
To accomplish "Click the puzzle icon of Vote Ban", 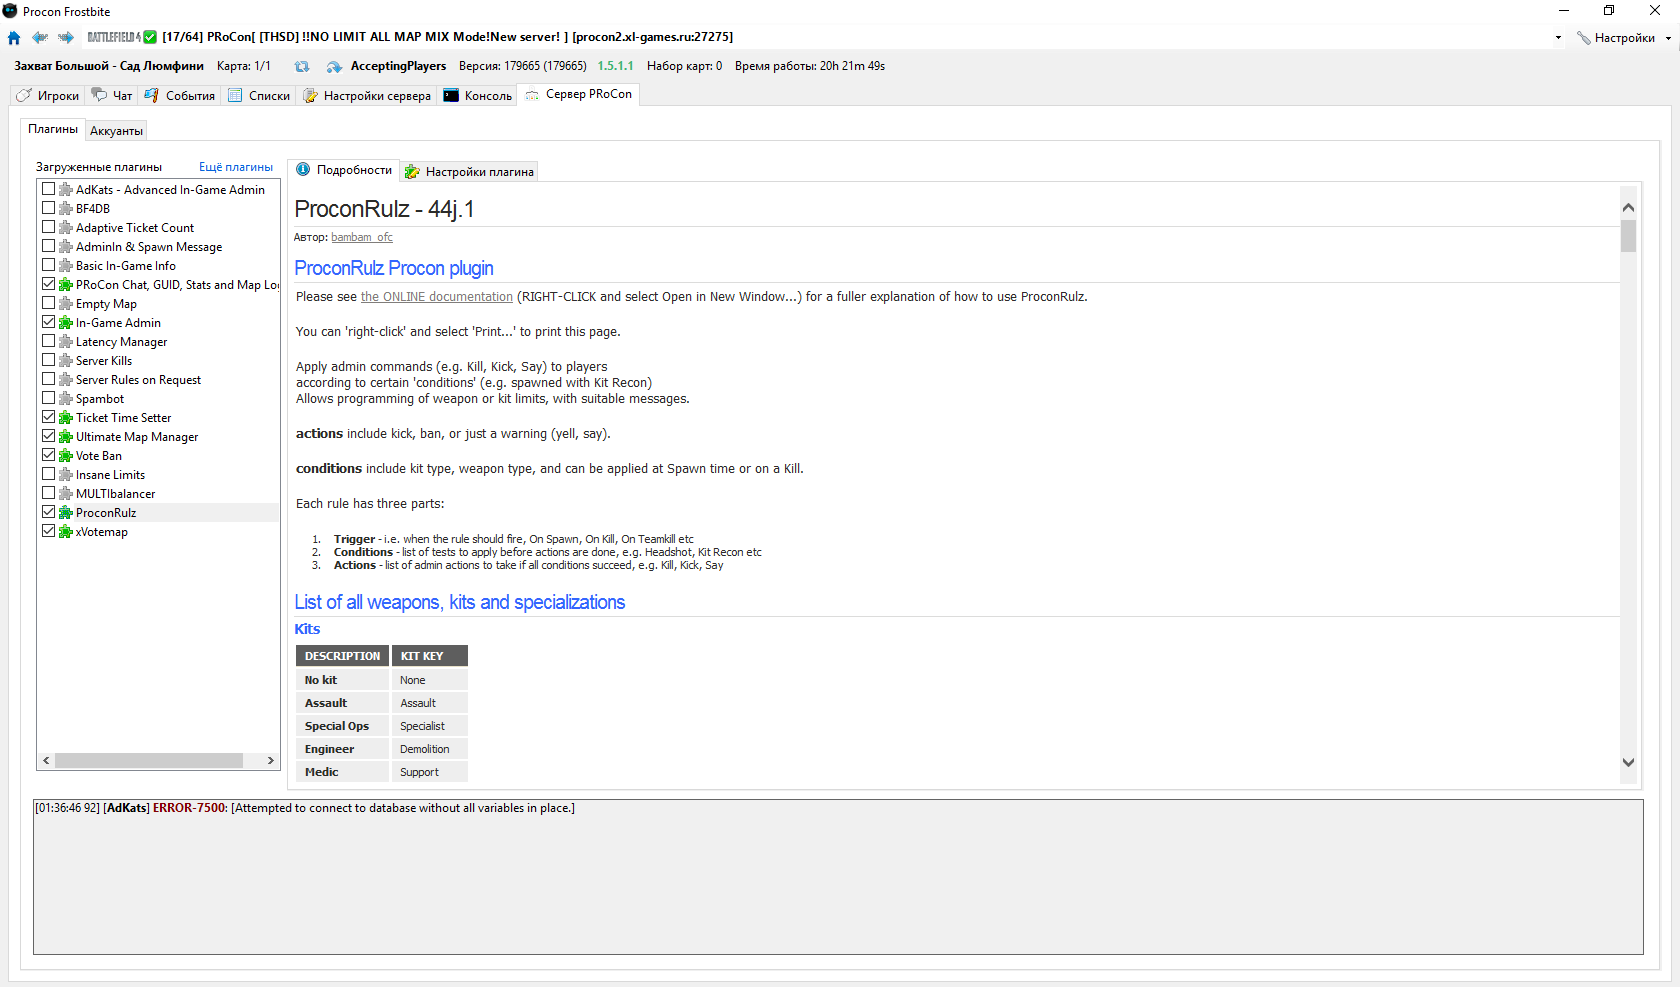I will pos(66,456).
